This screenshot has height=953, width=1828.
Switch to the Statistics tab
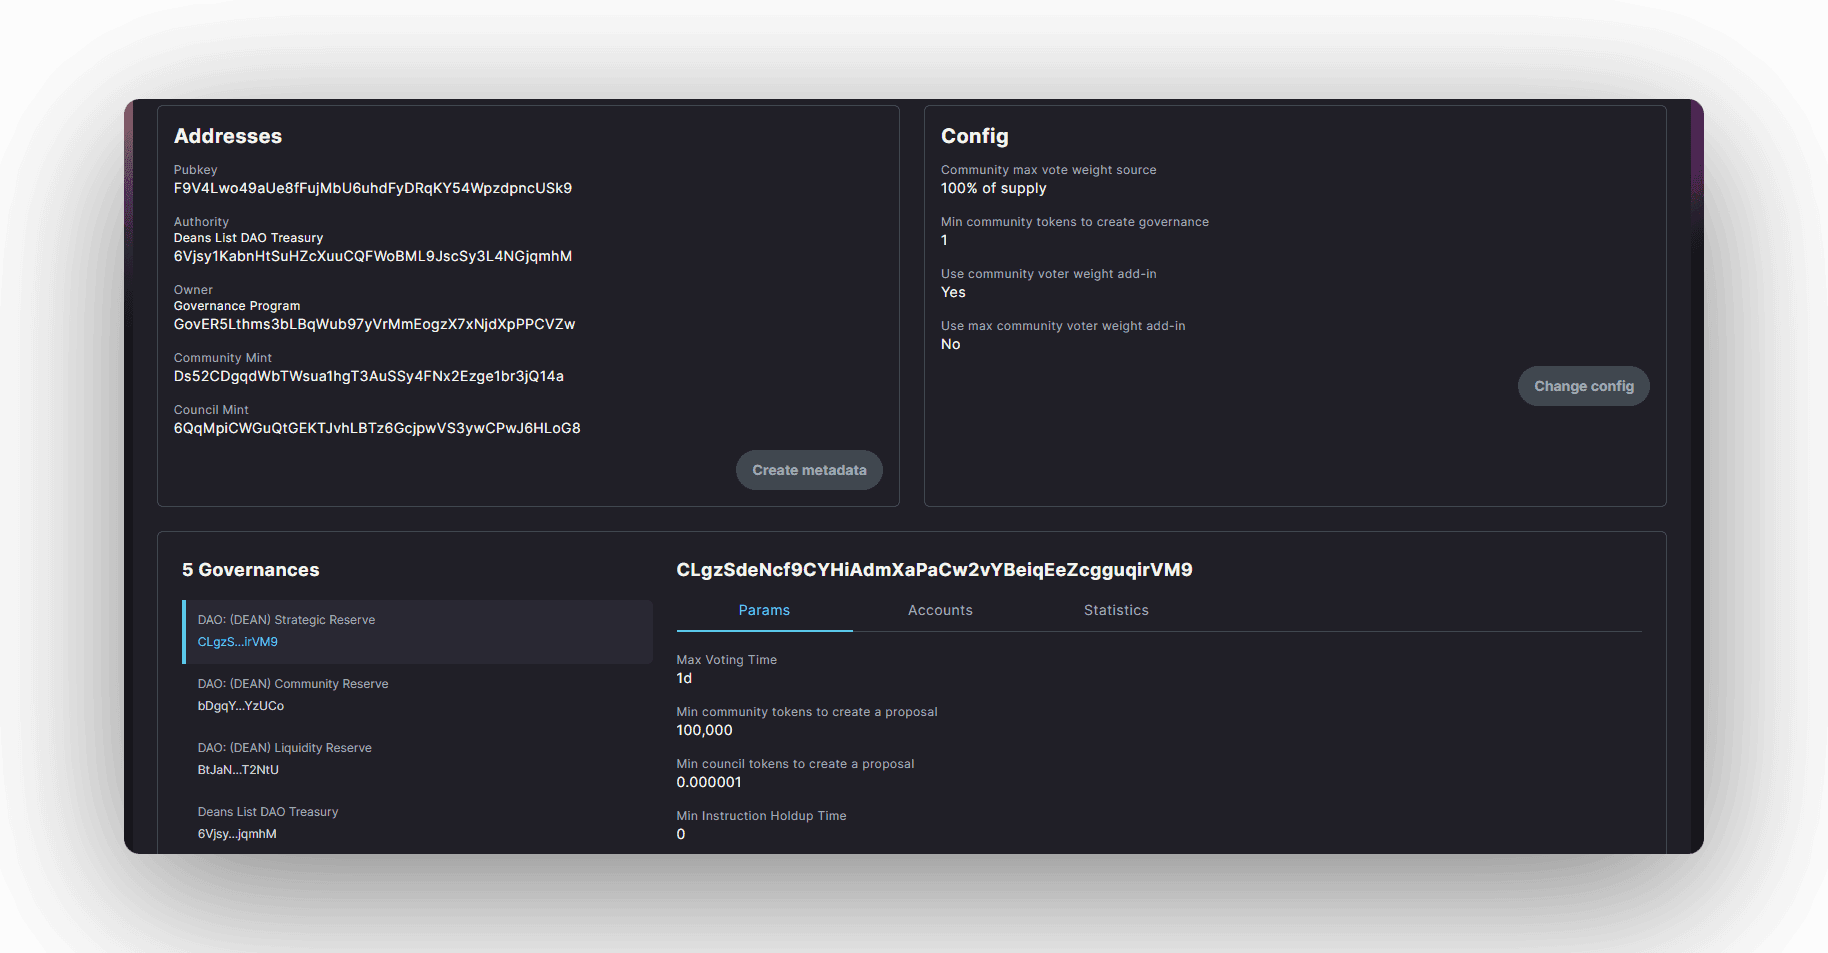click(1116, 610)
